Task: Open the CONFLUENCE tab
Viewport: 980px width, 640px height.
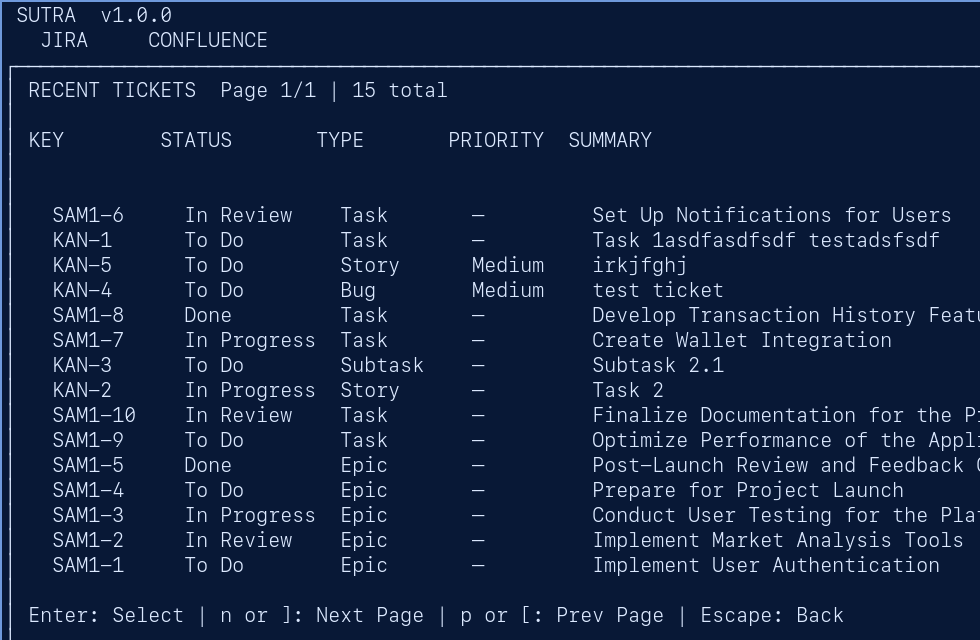Action: click(207, 40)
